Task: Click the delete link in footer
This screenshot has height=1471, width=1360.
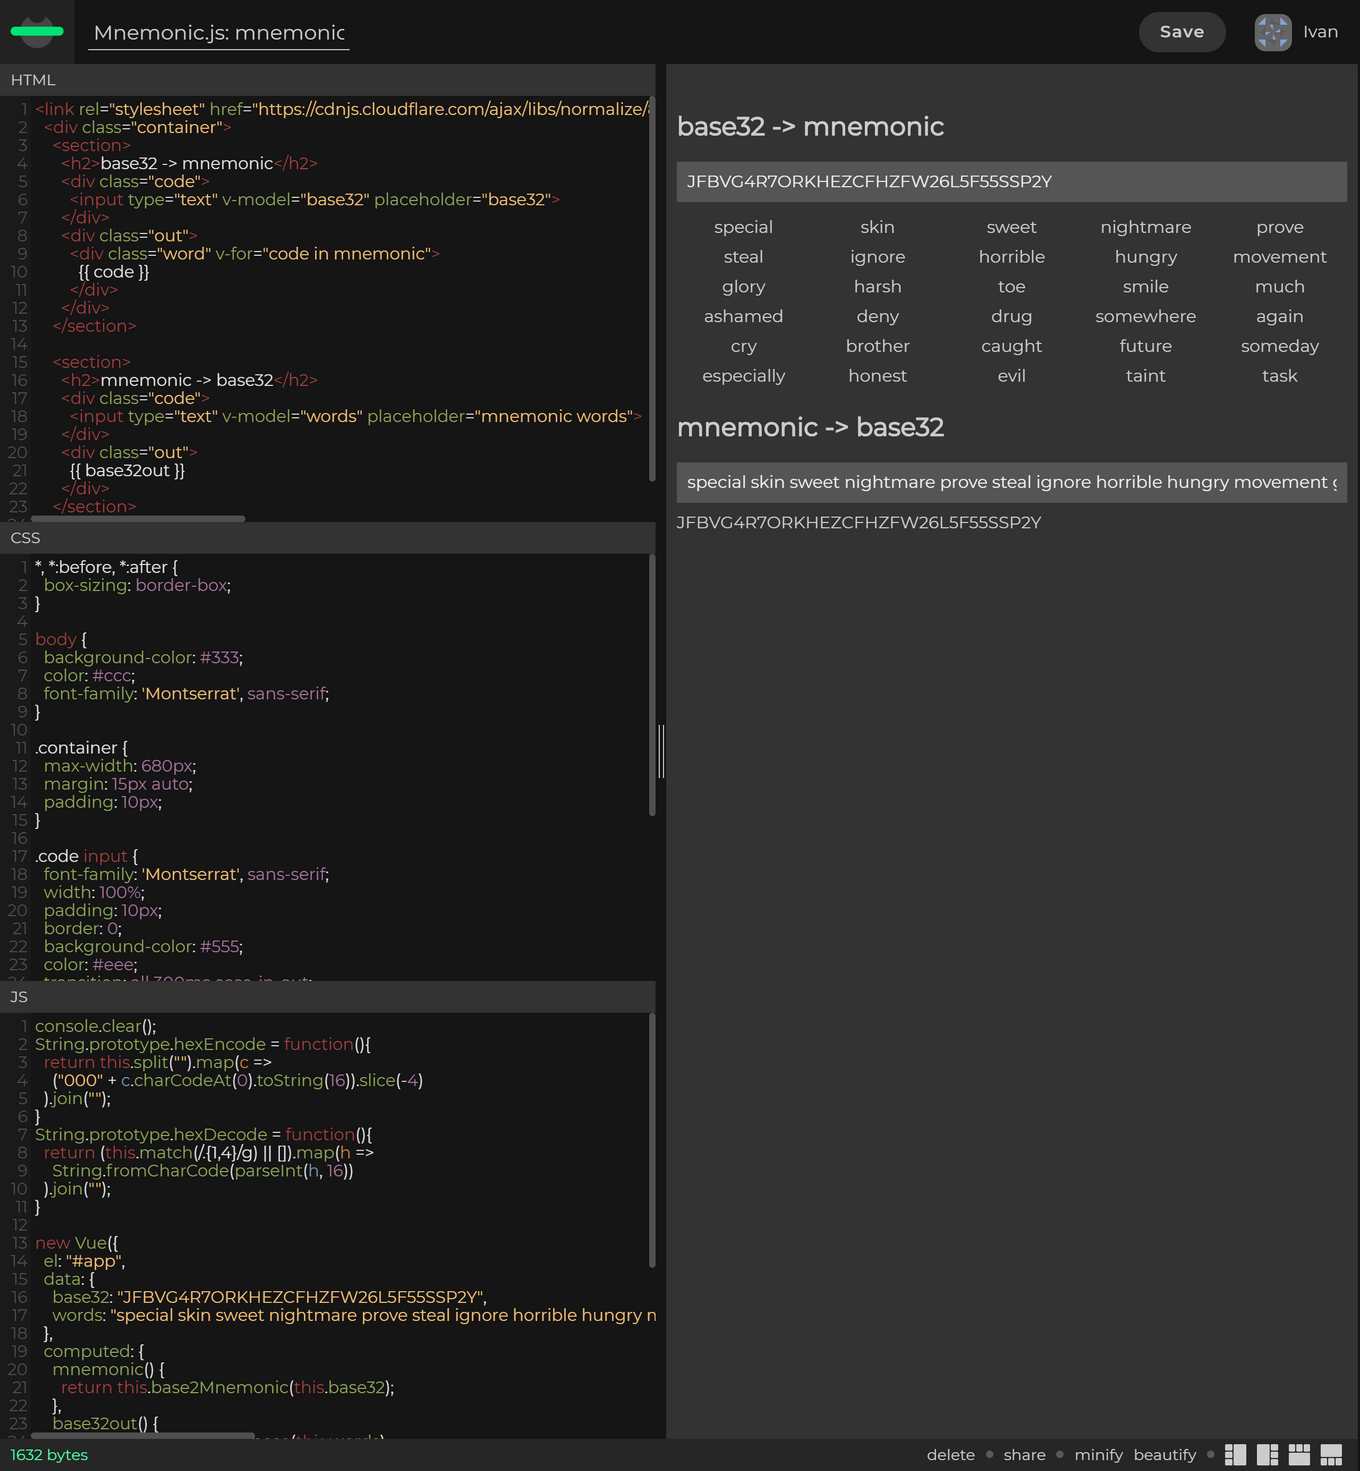Action: click(950, 1455)
